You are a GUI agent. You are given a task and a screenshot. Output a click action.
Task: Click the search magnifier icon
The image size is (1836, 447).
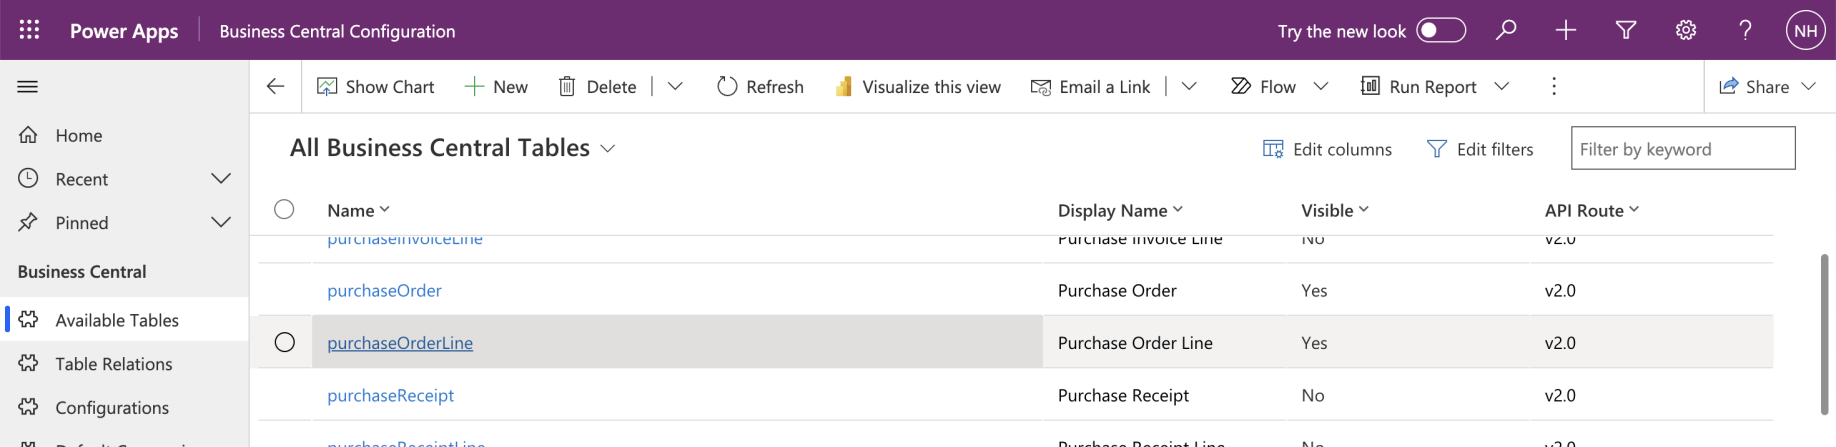tap(1506, 30)
